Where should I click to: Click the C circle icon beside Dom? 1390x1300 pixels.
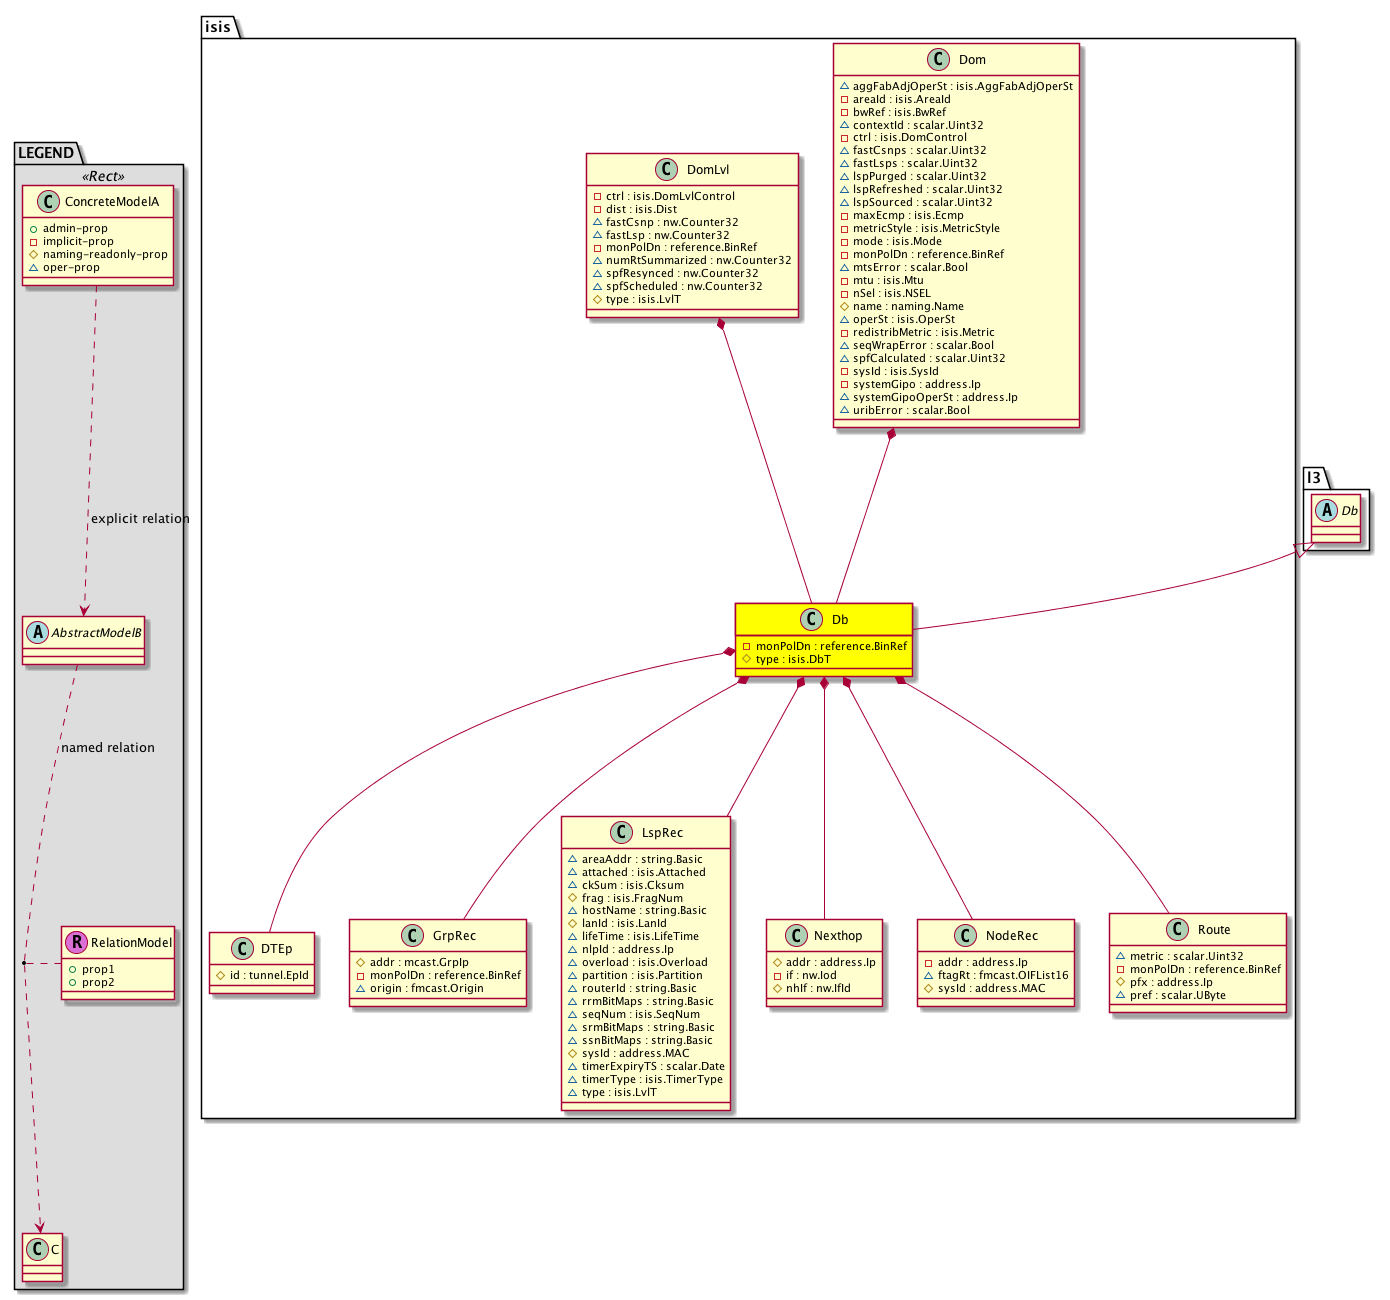click(x=938, y=60)
